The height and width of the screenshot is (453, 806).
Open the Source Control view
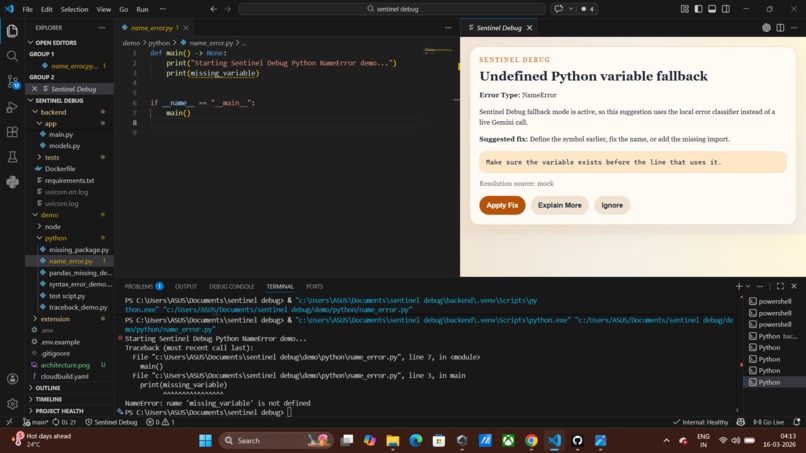click(12, 81)
